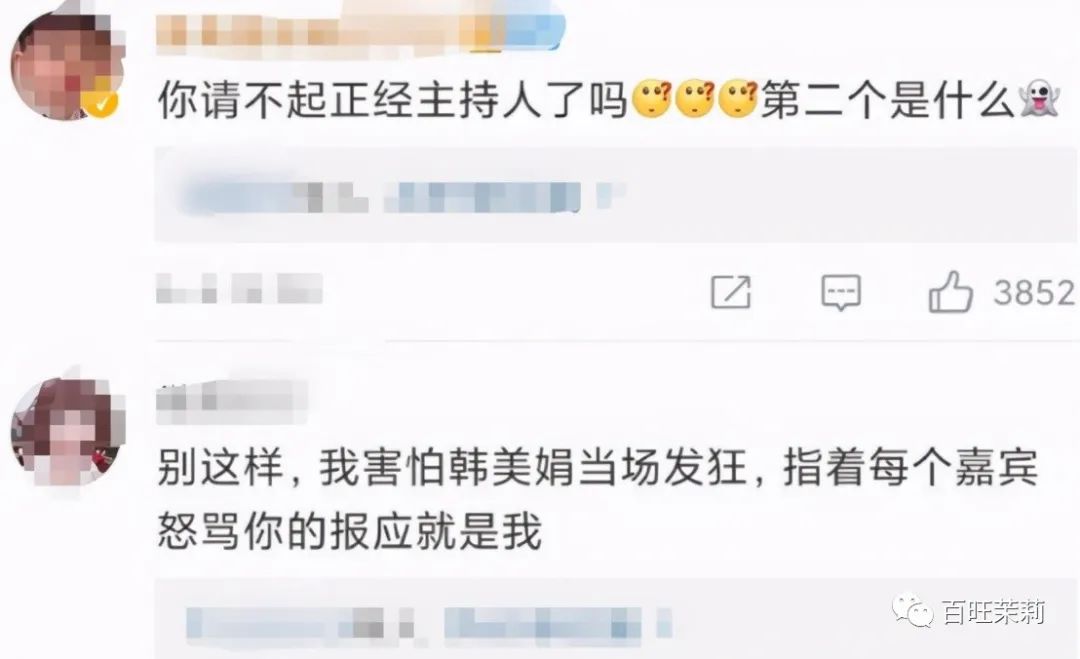Open the blurred reply under the second comment
This screenshot has height=659, width=1080.
click(x=615, y=618)
